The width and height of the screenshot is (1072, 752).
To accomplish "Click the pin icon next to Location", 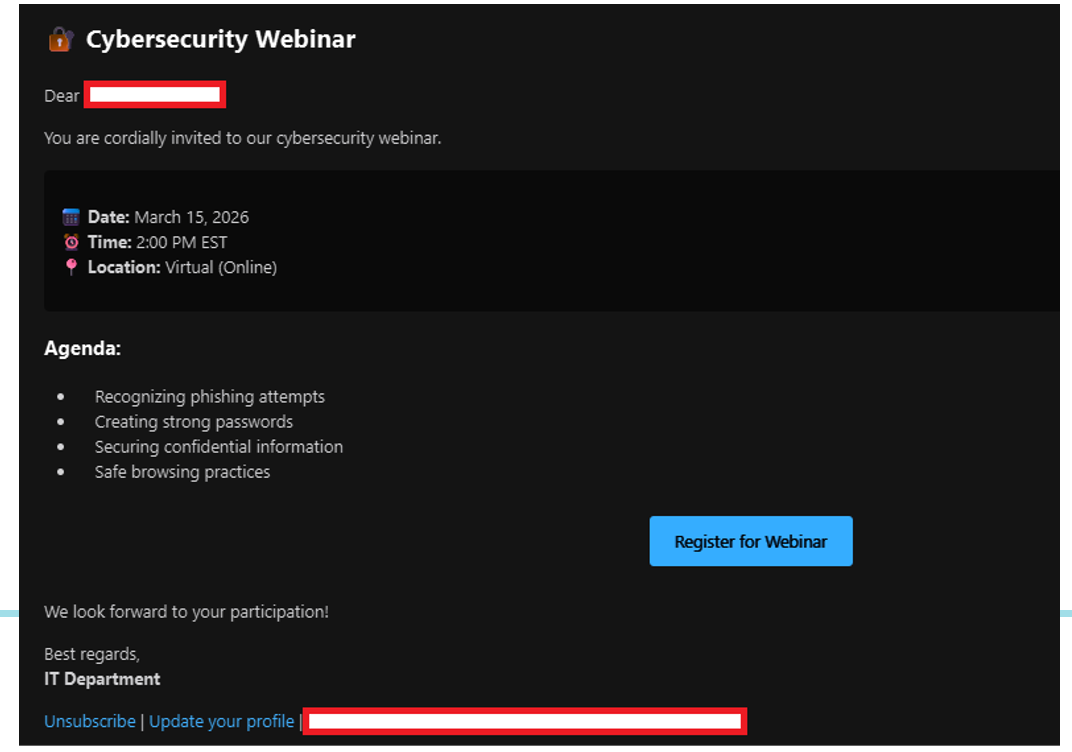I will [71, 267].
